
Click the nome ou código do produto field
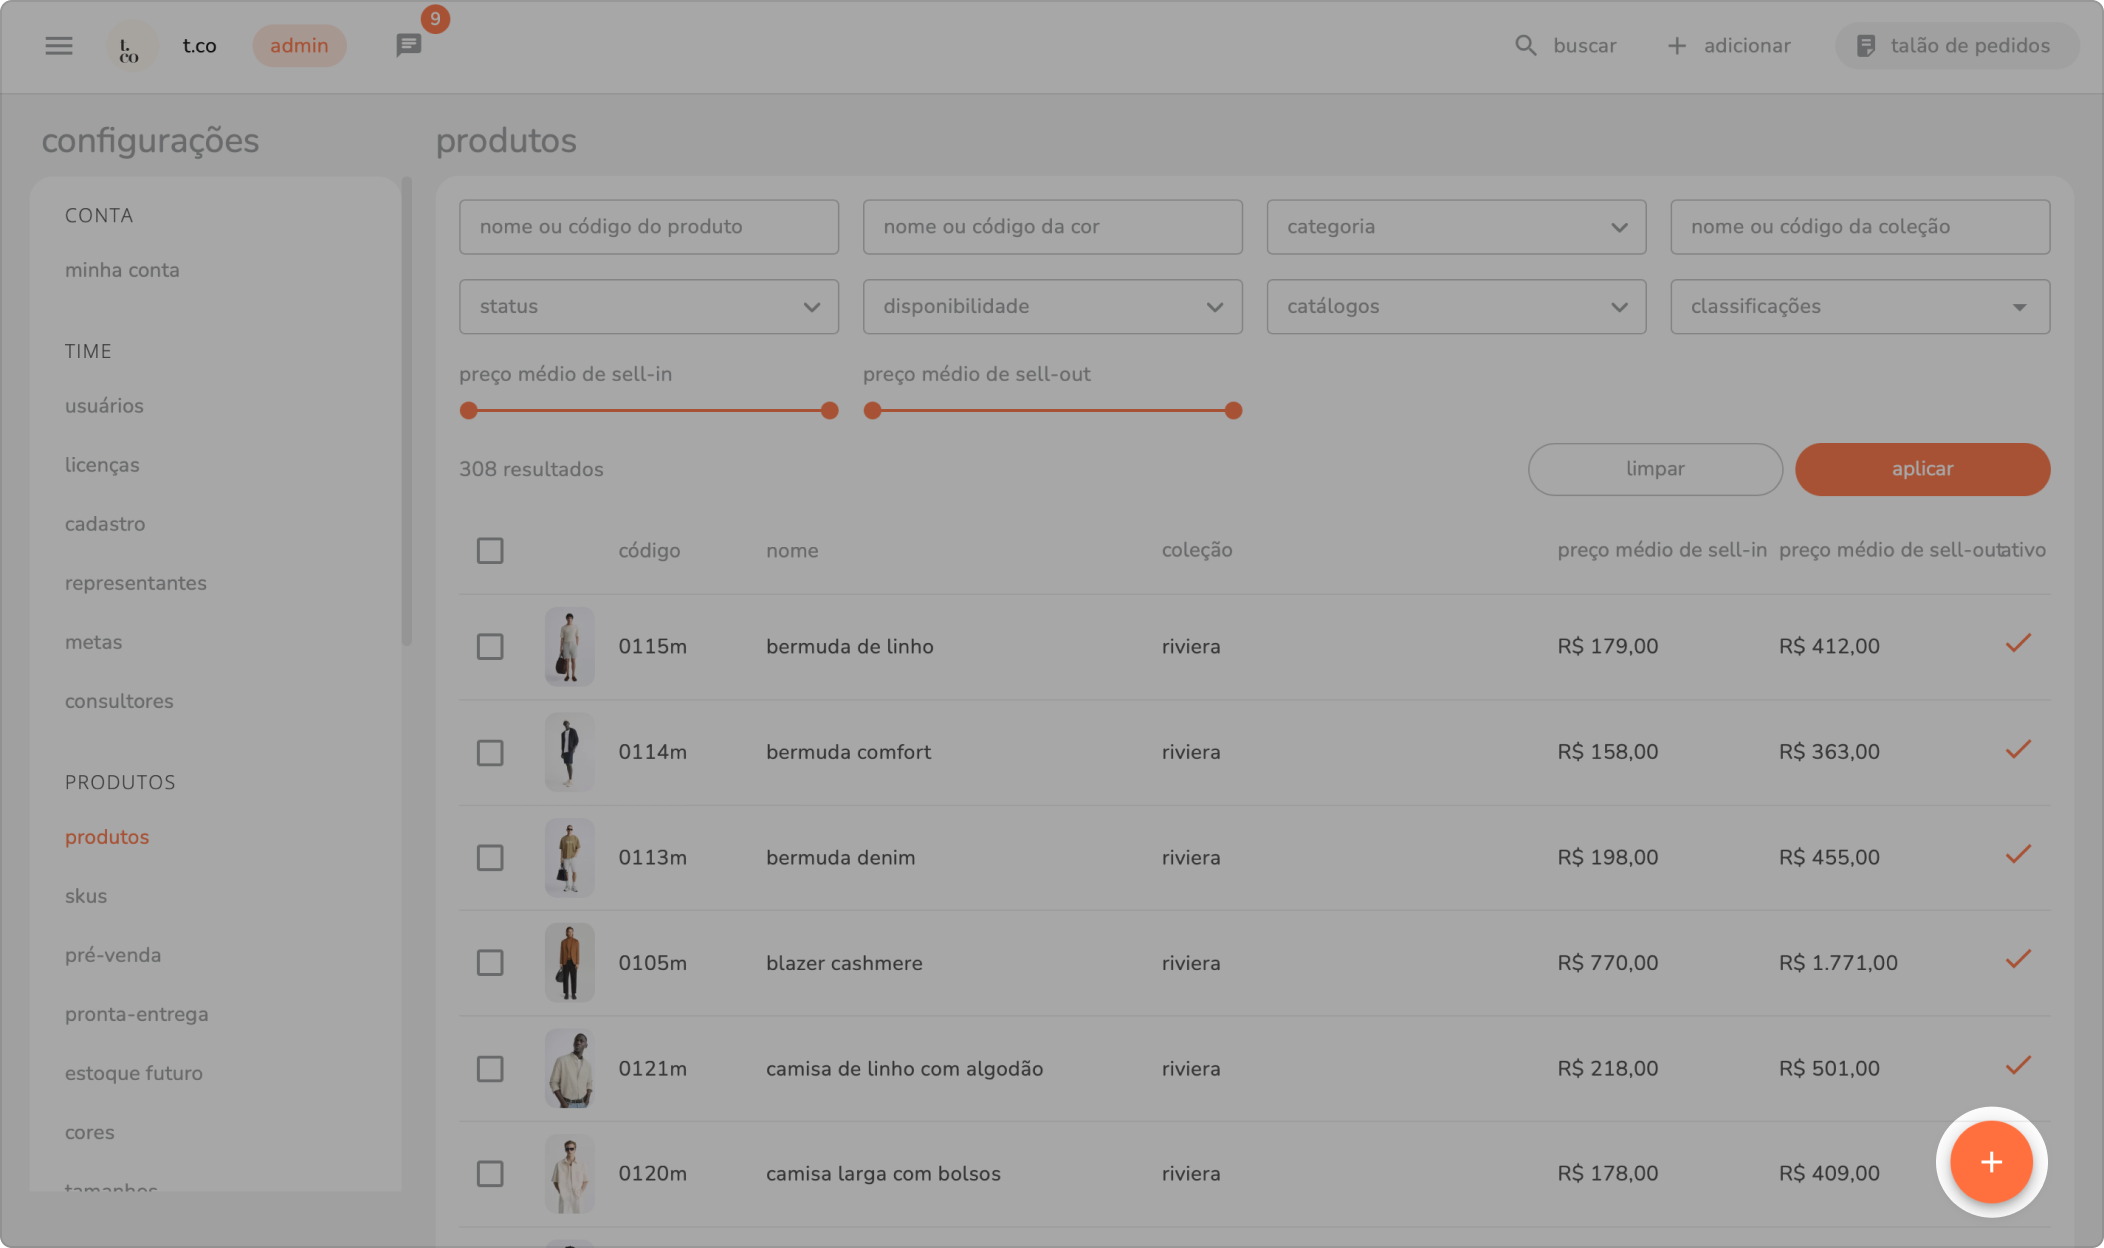648,227
